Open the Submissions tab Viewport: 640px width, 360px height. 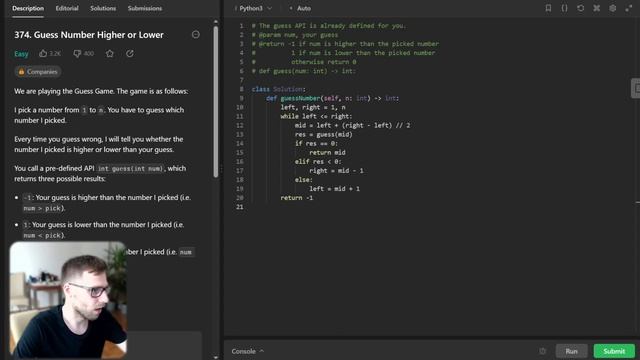coord(144,8)
